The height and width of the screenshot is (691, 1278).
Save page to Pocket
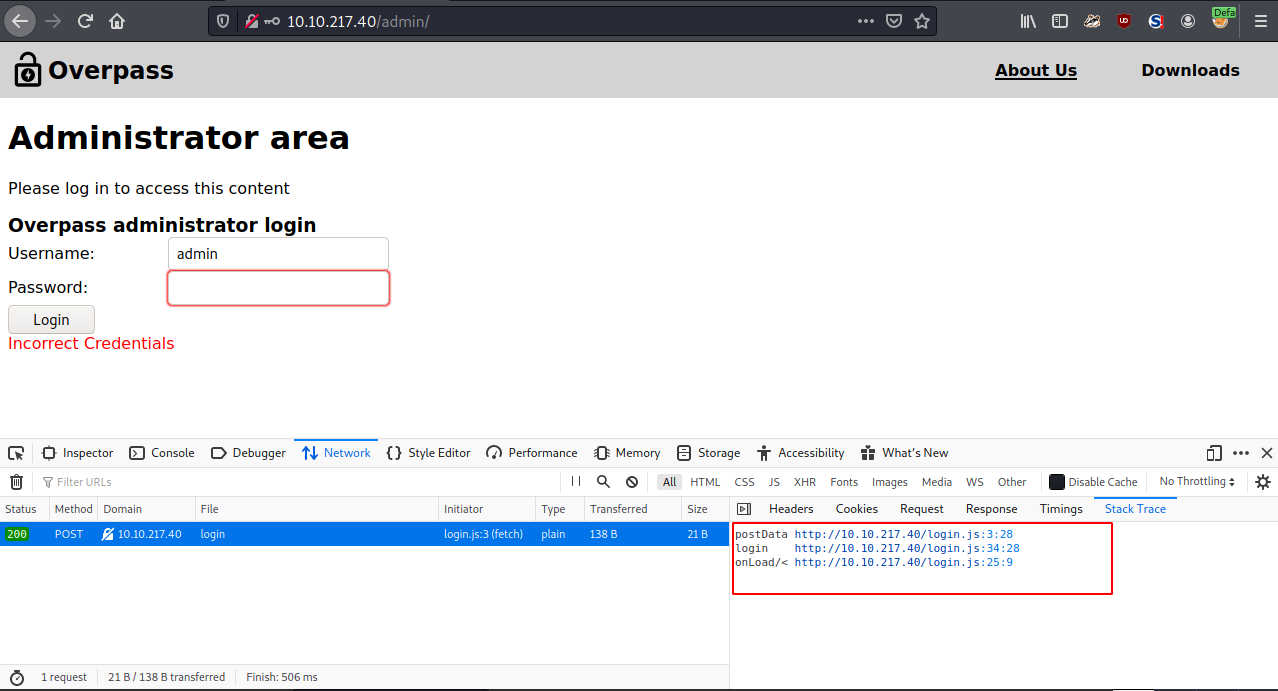[895, 21]
